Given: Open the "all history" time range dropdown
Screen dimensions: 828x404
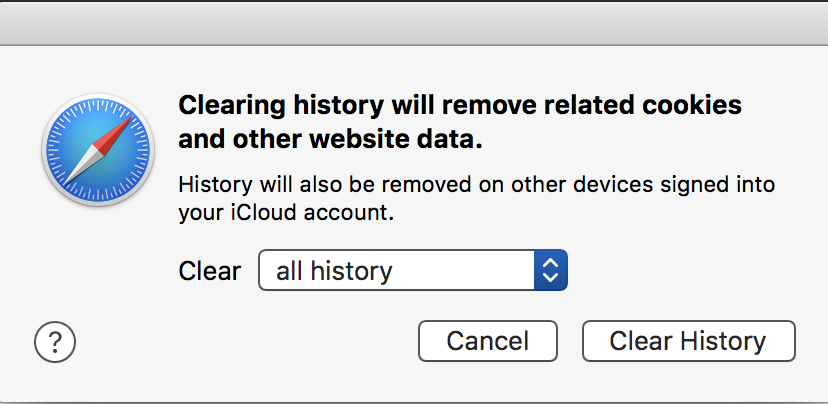Looking at the screenshot, I should click(412, 270).
